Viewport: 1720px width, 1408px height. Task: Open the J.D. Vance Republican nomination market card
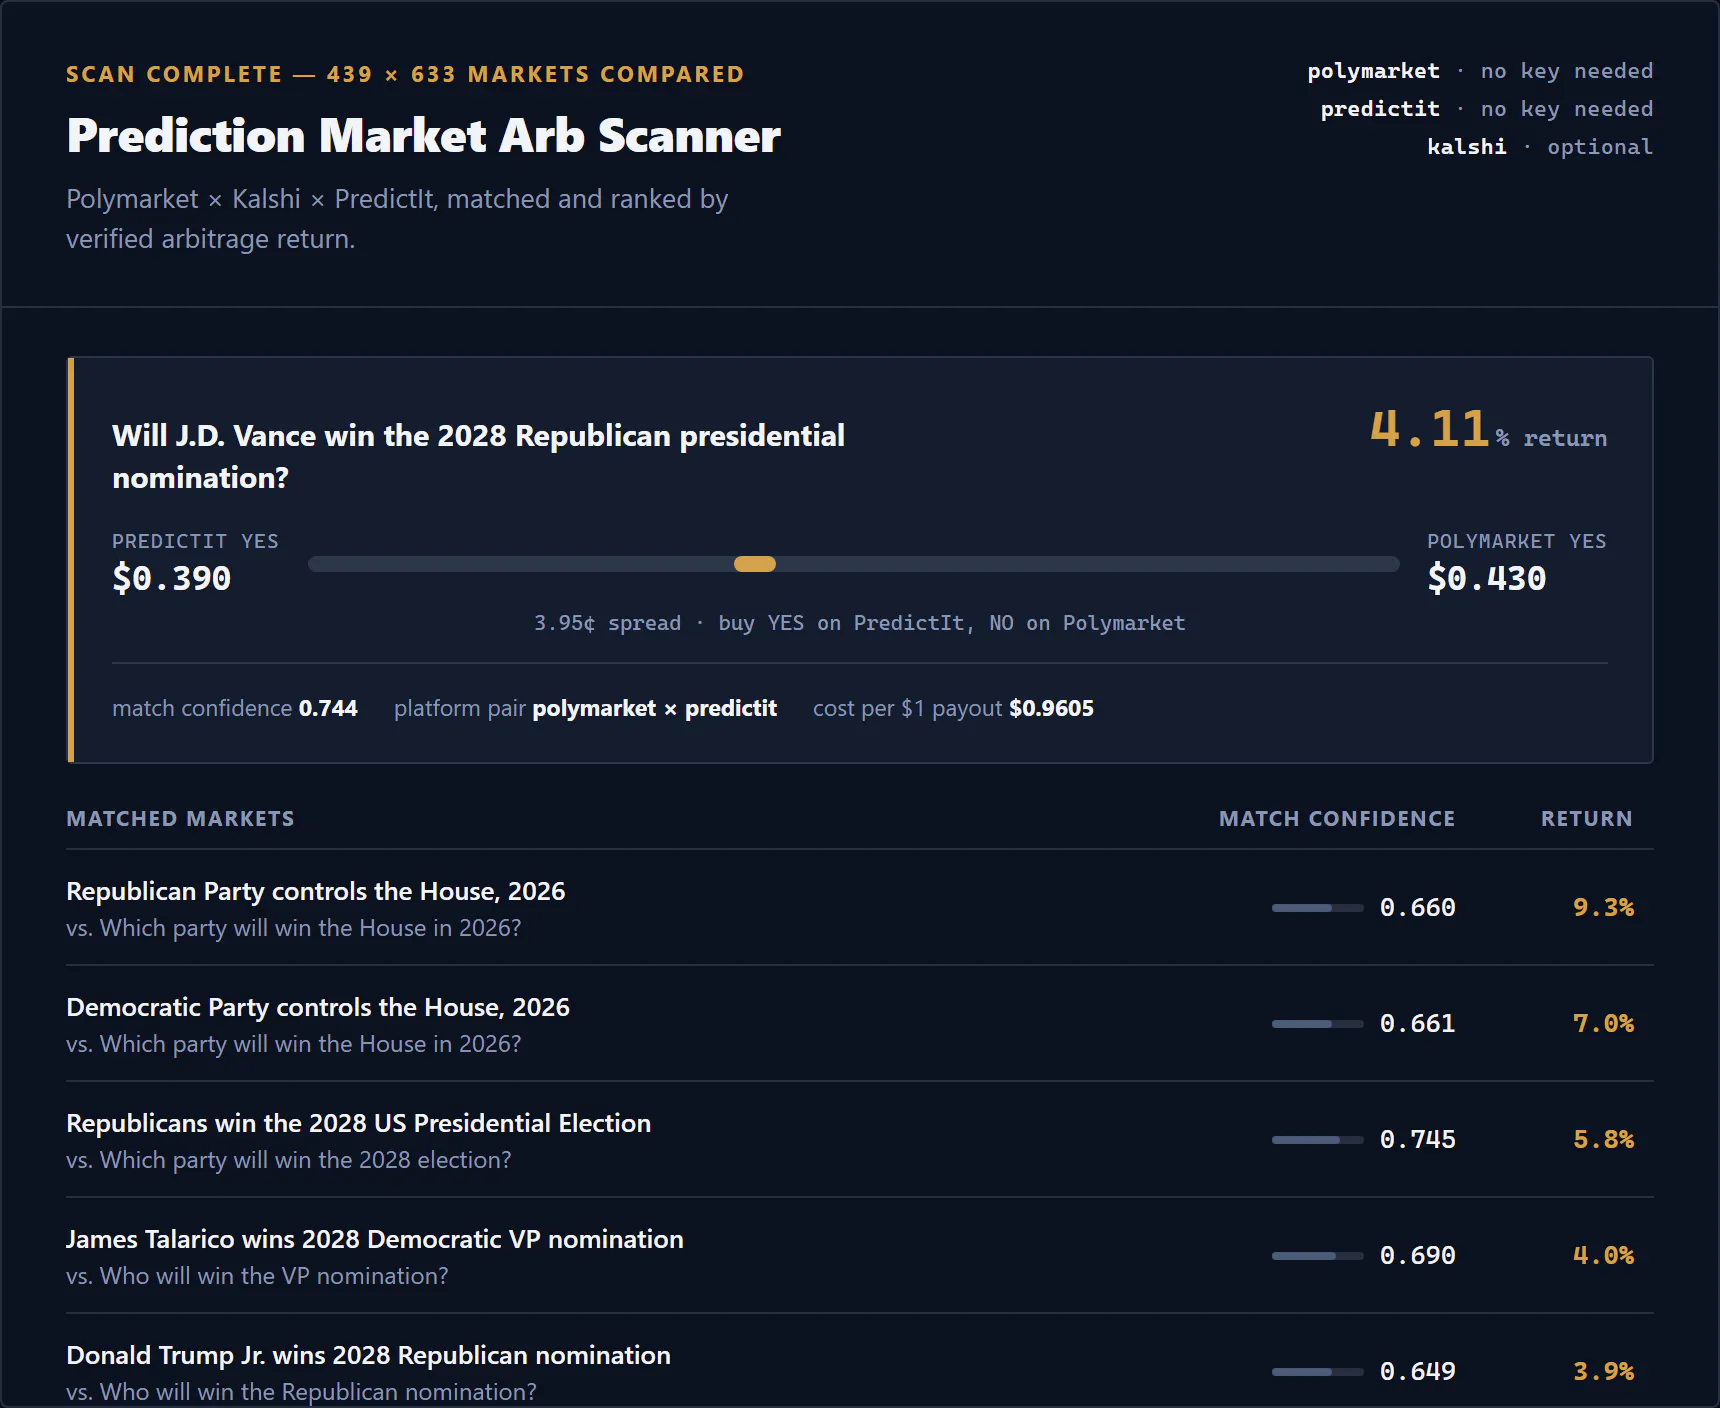point(860,560)
